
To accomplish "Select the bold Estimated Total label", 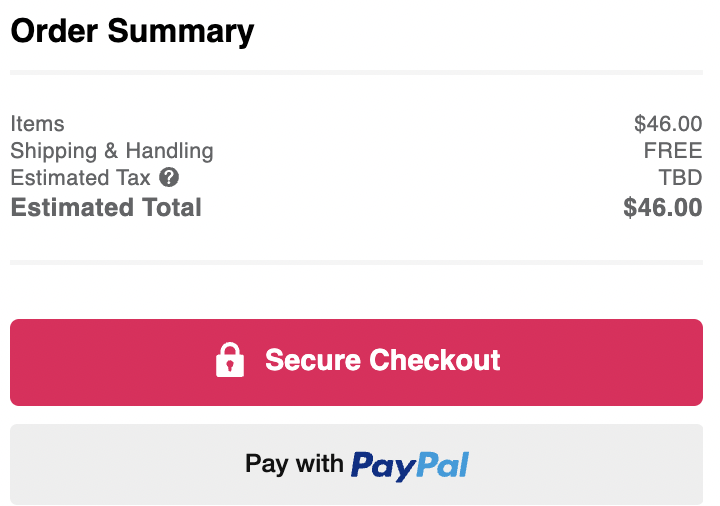I will (106, 207).
